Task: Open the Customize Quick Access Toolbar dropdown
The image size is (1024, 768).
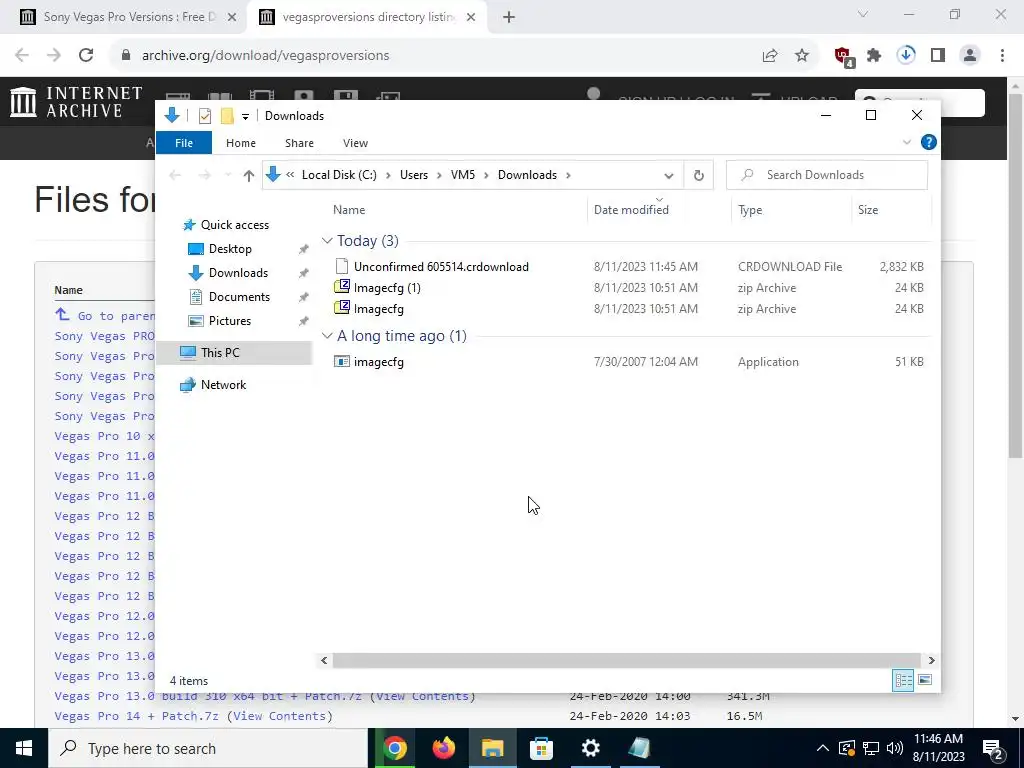Action: pos(246,116)
